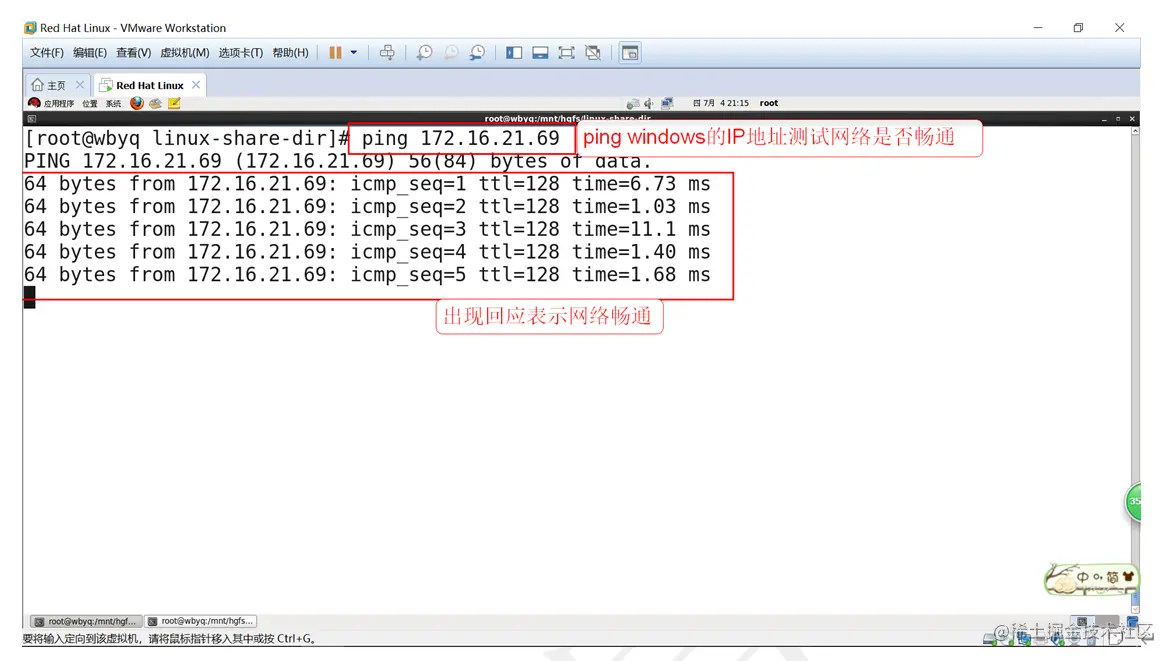The height and width of the screenshot is (661, 1173).
Task: Click the root user label in panel
Action: 768,103
